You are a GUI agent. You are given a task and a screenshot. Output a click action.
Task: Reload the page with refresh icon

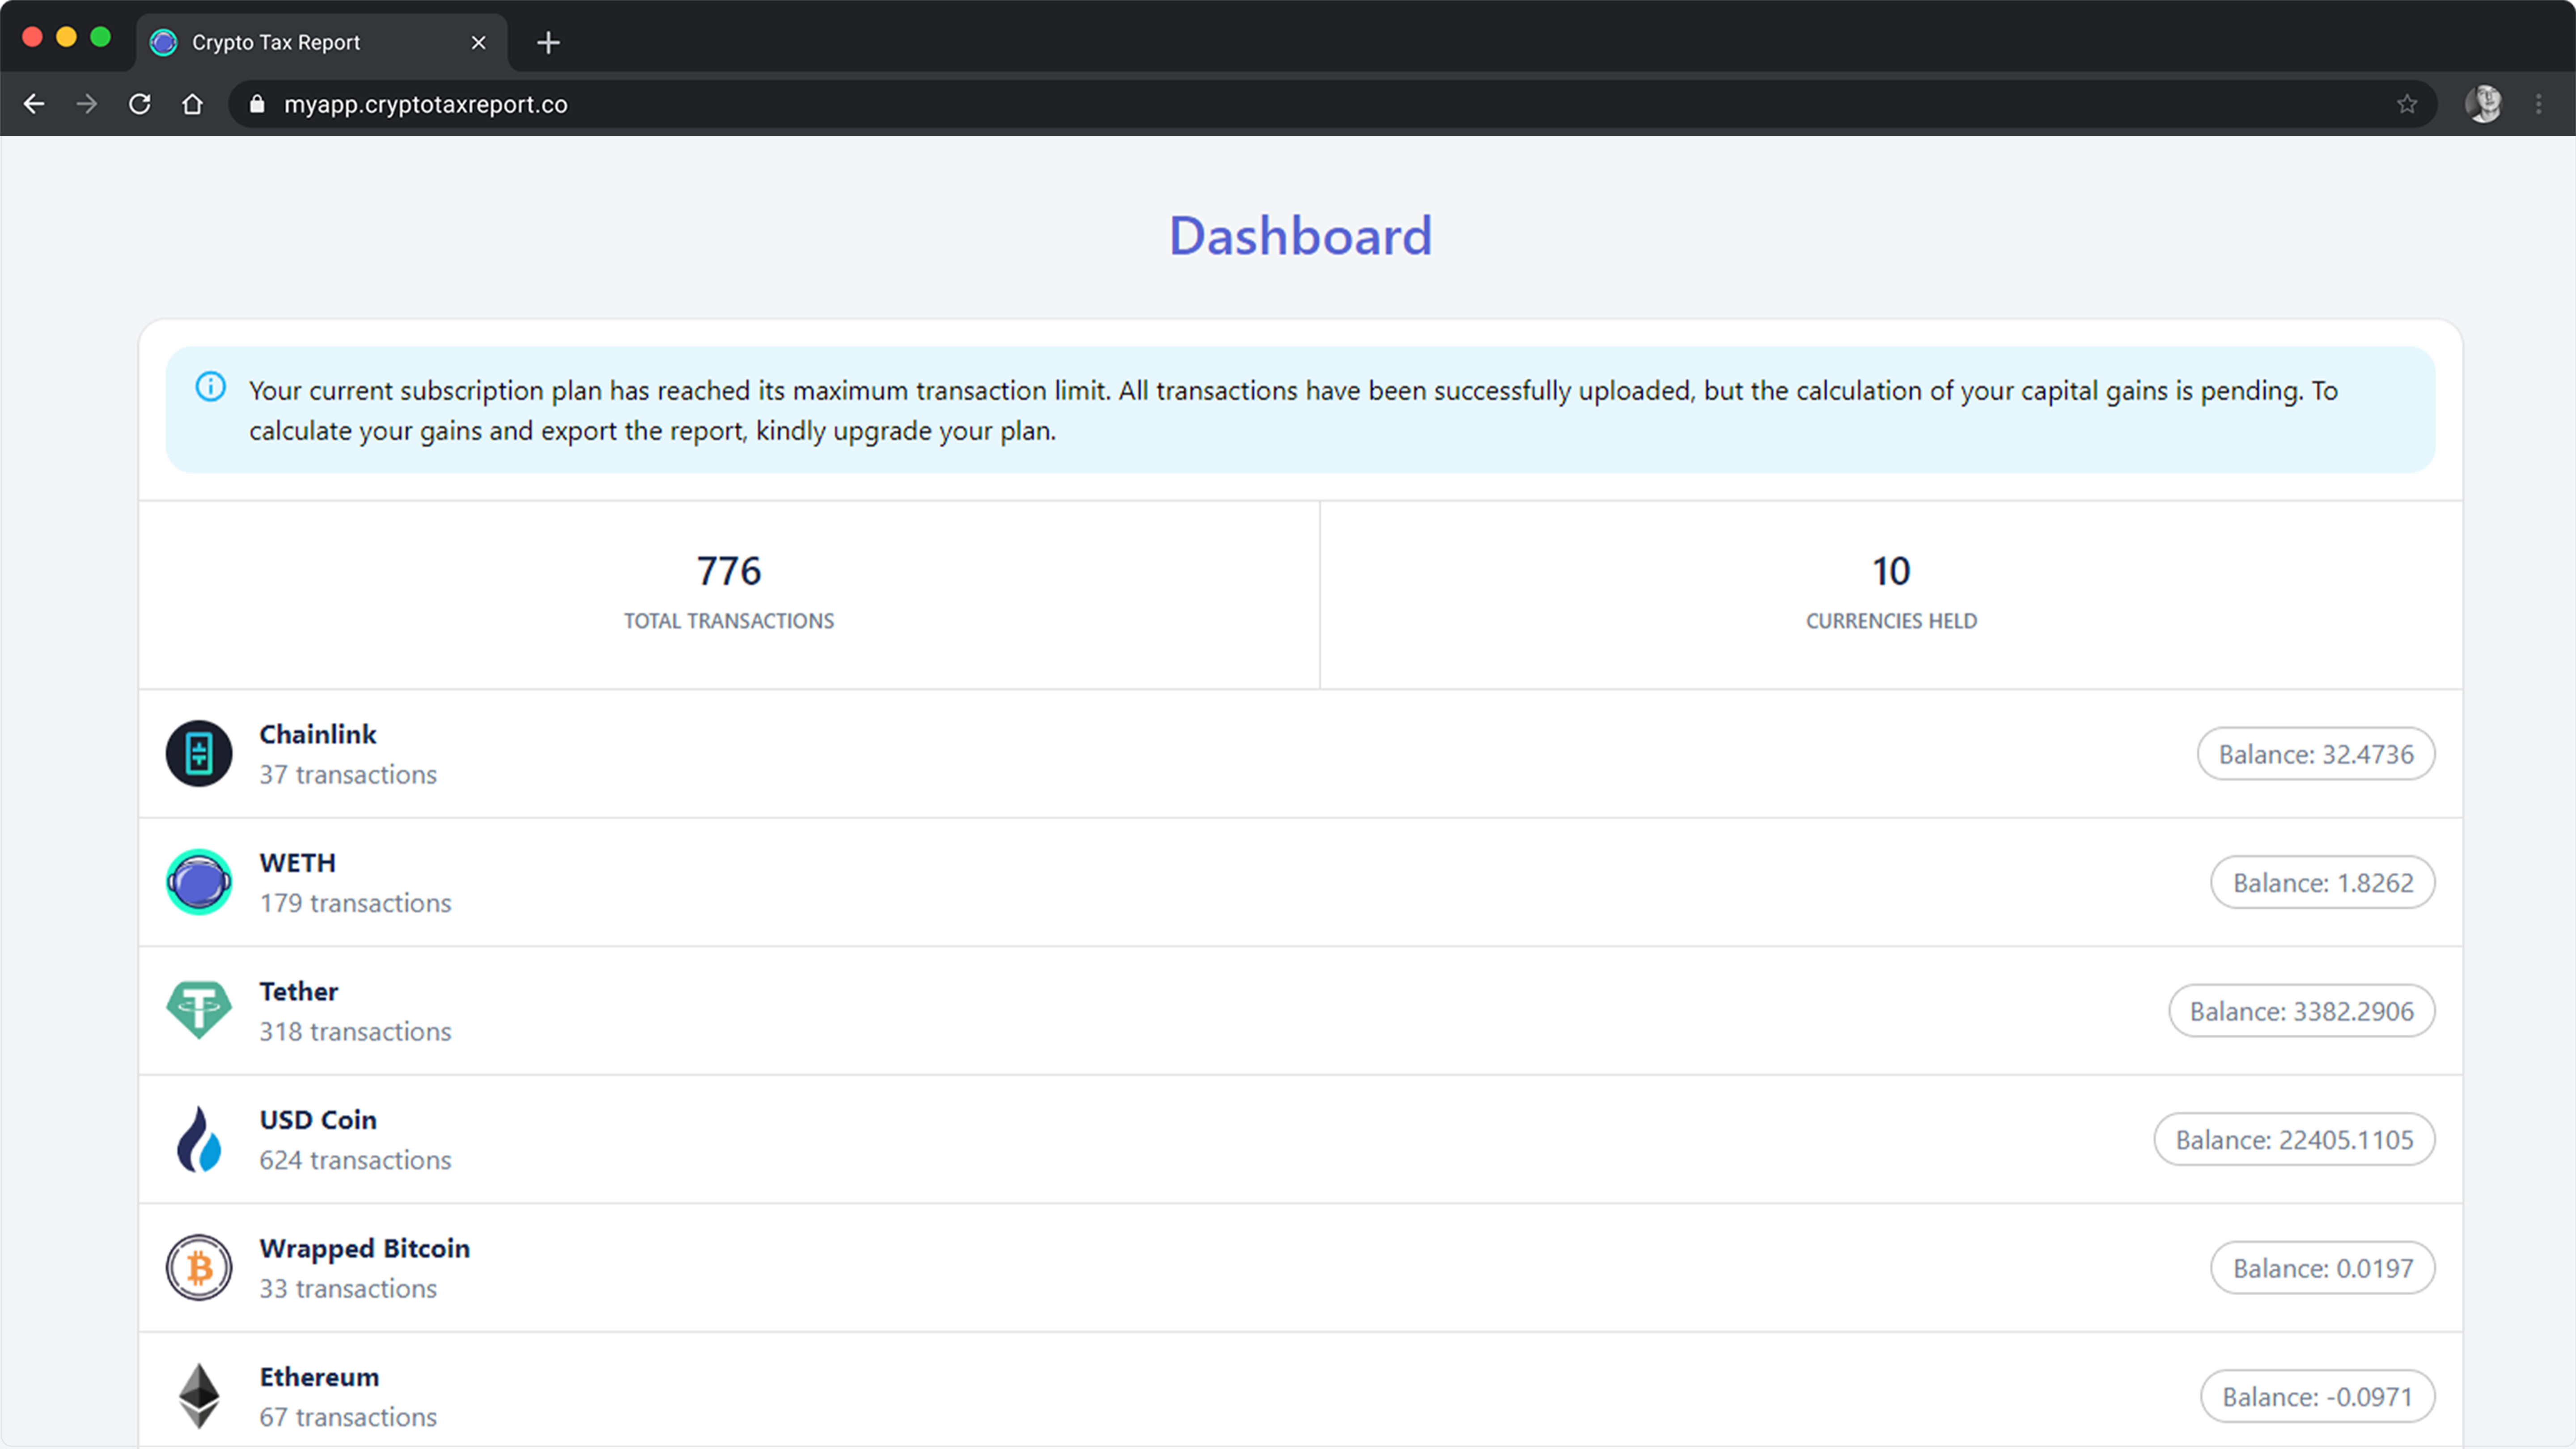pyautogui.click(x=140, y=104)
